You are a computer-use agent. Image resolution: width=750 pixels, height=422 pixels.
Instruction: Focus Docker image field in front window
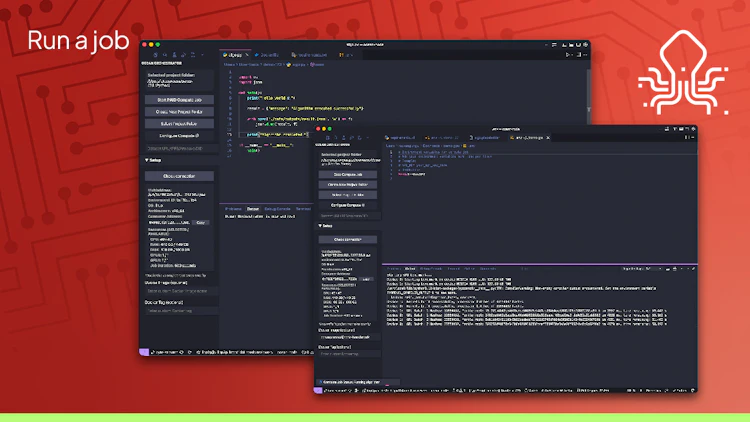click(350, 337)
